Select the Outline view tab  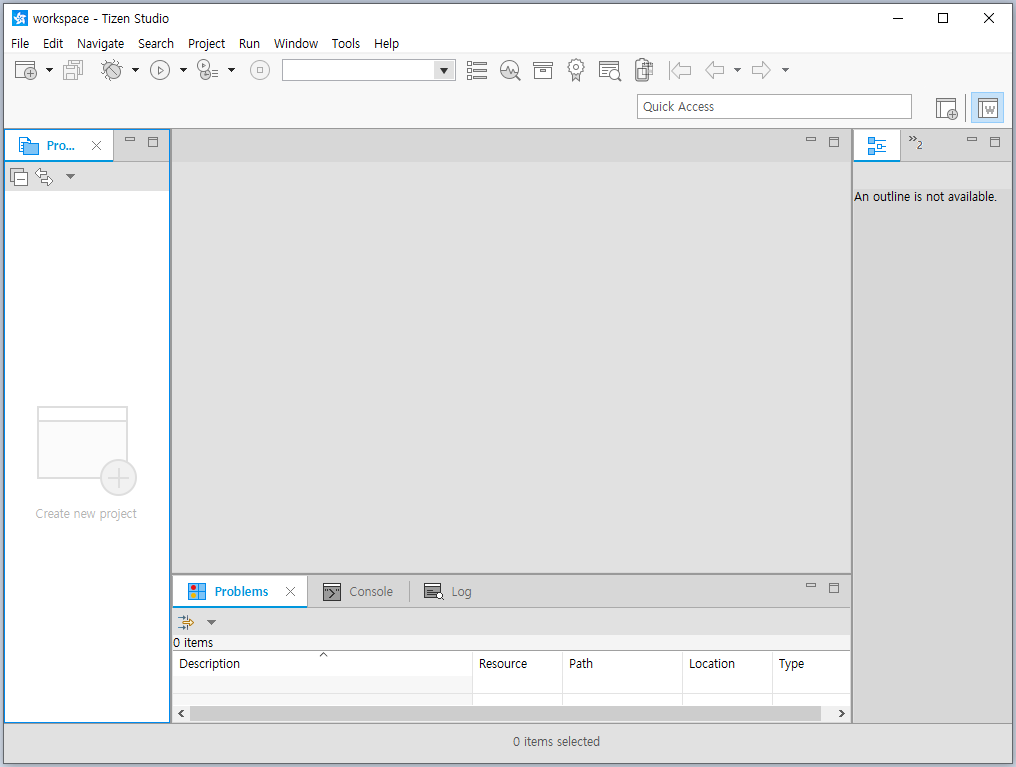(x=877, y=146)
